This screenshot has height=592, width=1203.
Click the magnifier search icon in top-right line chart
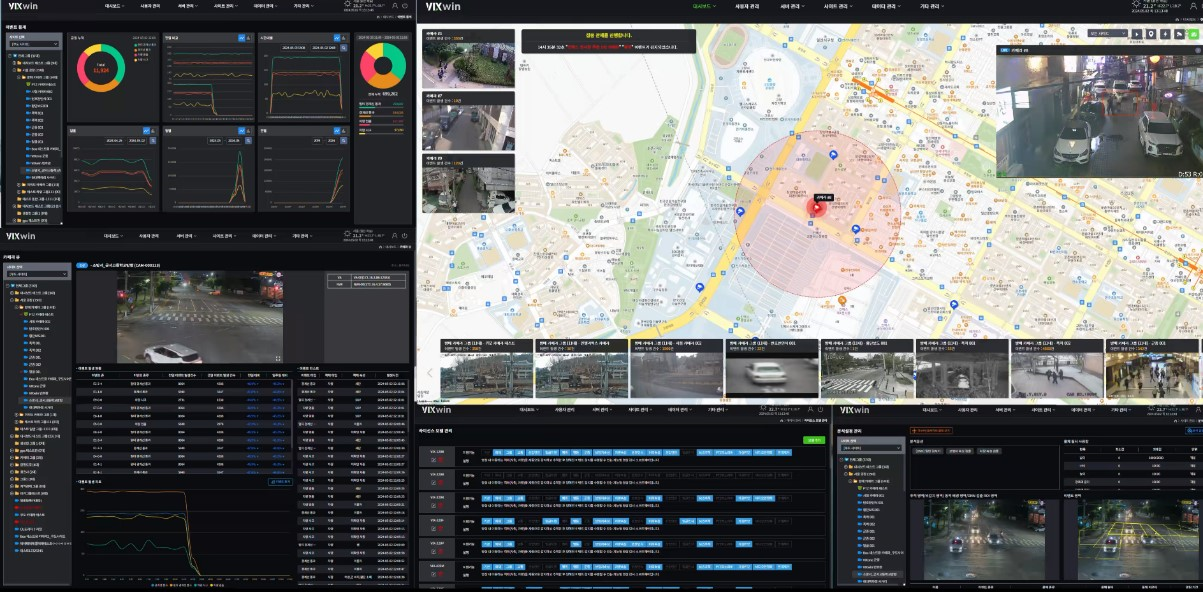tap(343, 47)
